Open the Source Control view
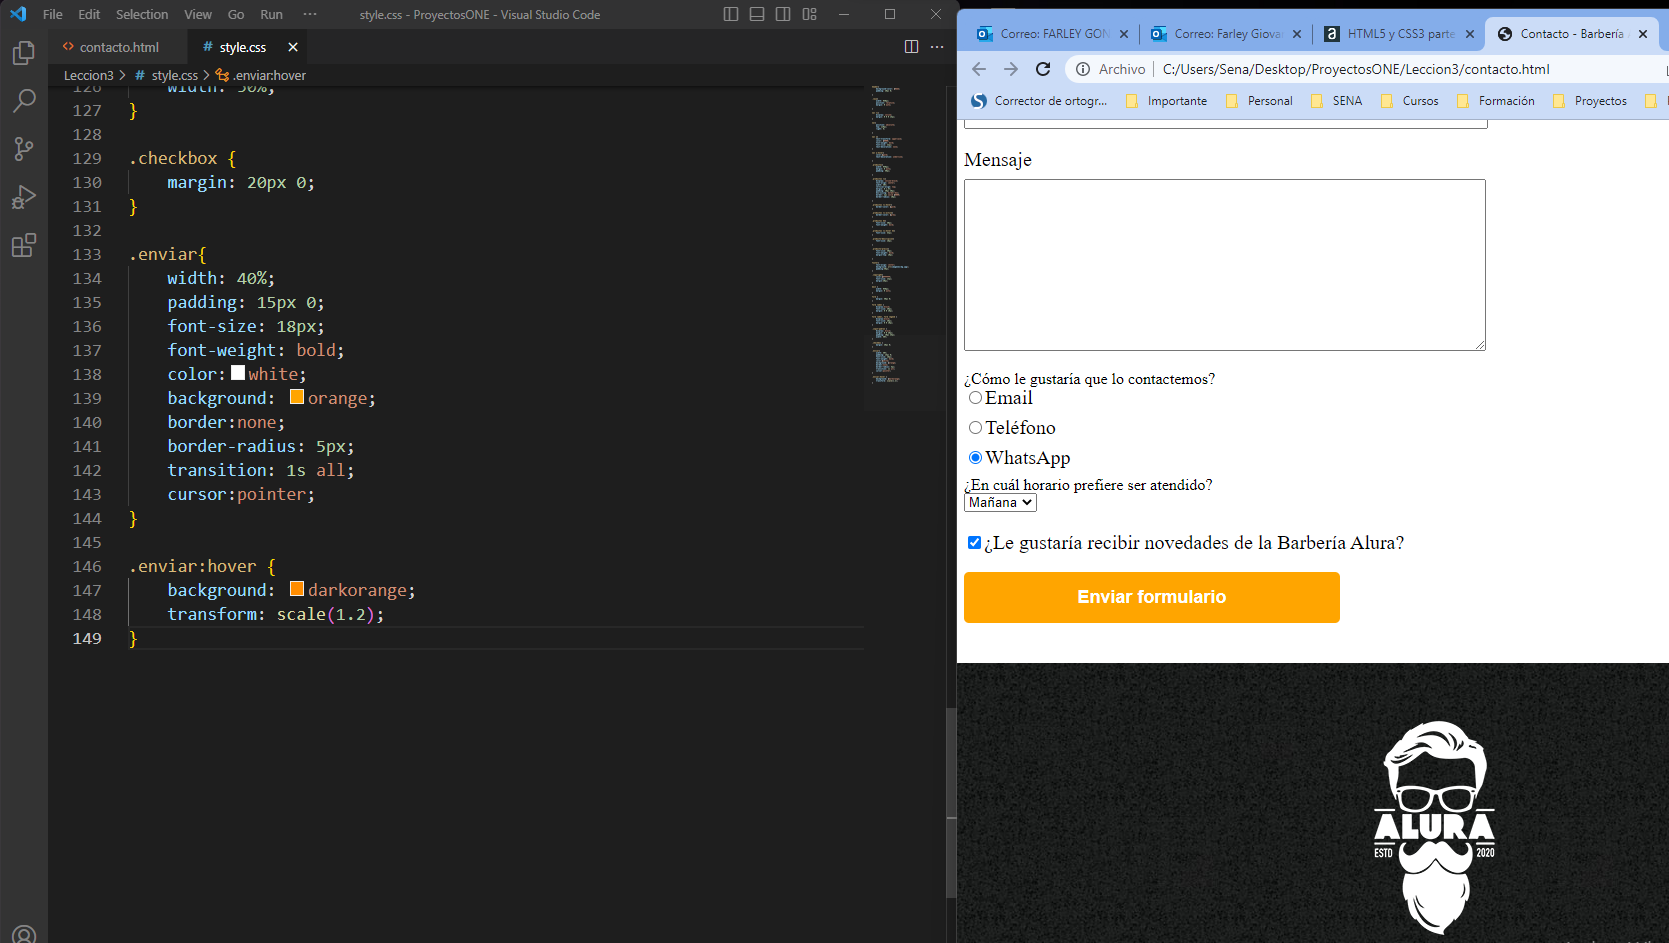The height and width of the screenshot is (943, 1669). tap(24, 149)
